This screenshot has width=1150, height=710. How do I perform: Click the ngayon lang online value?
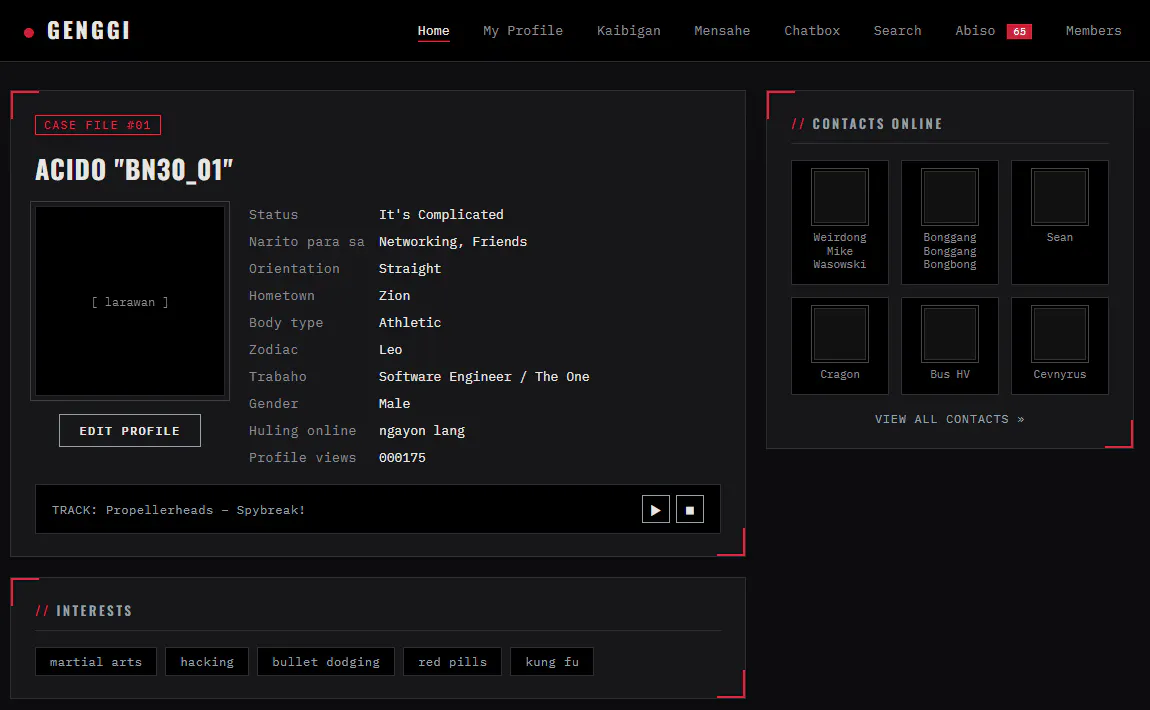(422, 431)
